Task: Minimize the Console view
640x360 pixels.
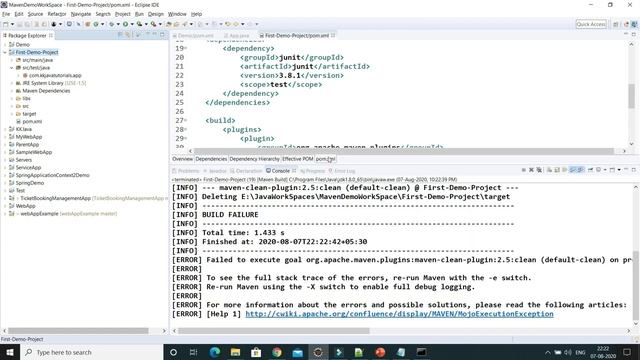Action: point(626,169)
